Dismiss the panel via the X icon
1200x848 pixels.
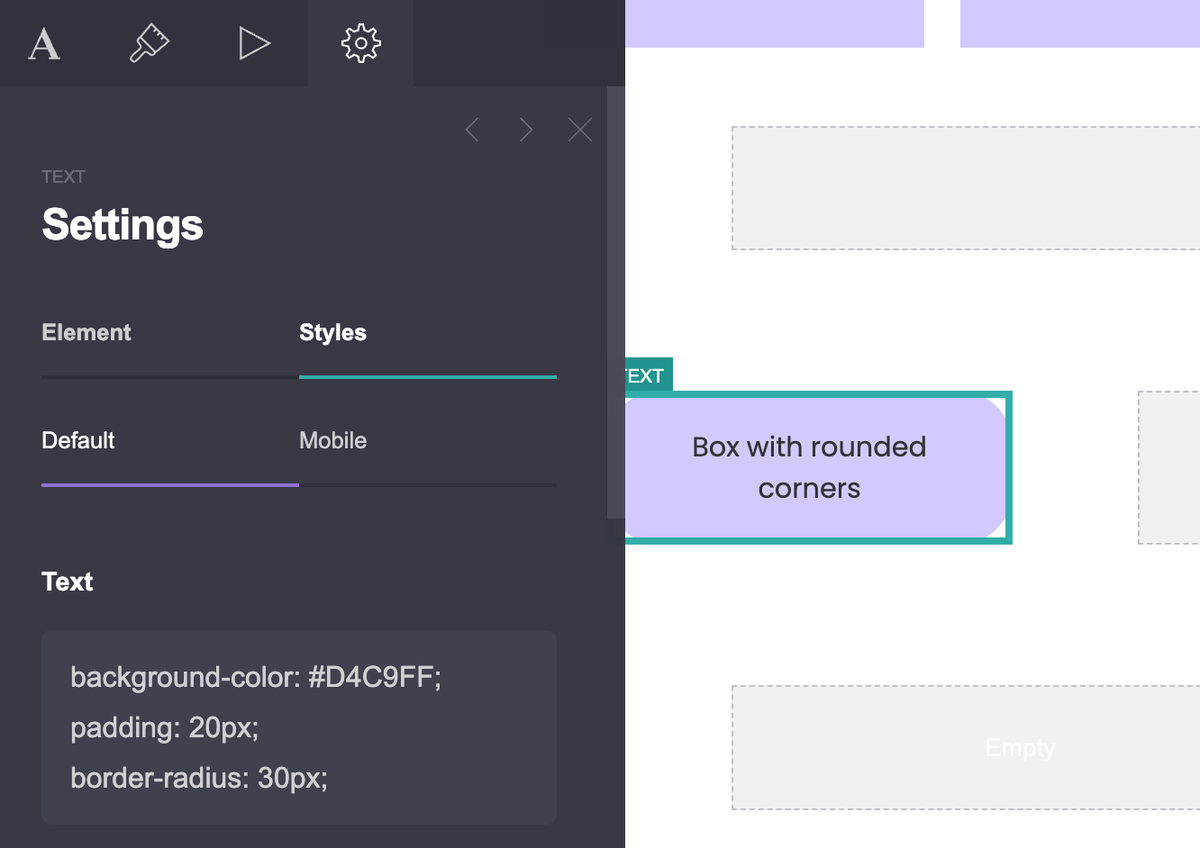tap(580, 129)
